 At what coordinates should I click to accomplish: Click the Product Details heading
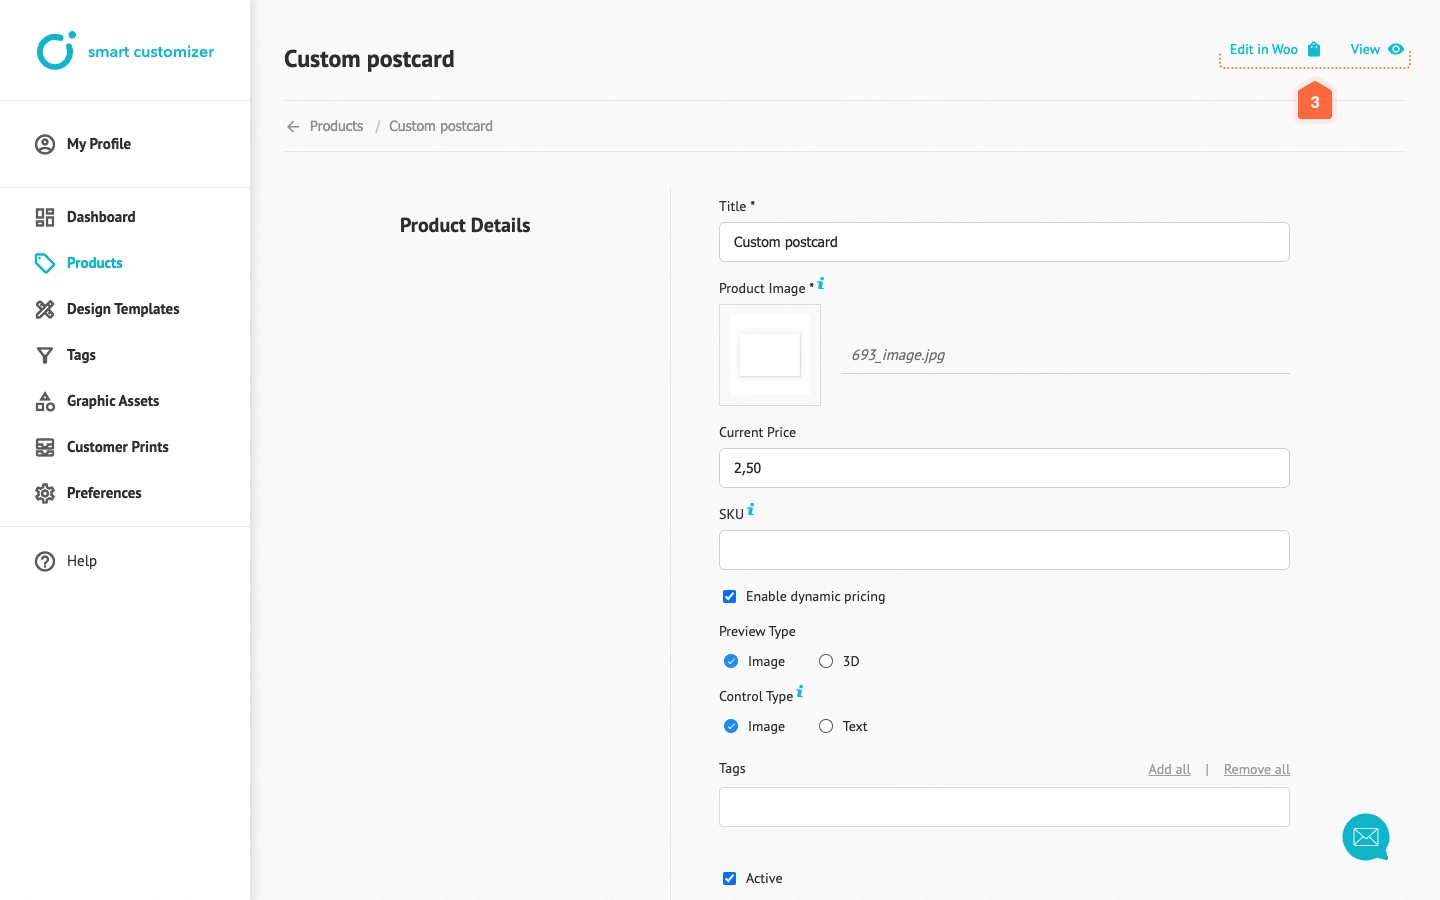465,225
